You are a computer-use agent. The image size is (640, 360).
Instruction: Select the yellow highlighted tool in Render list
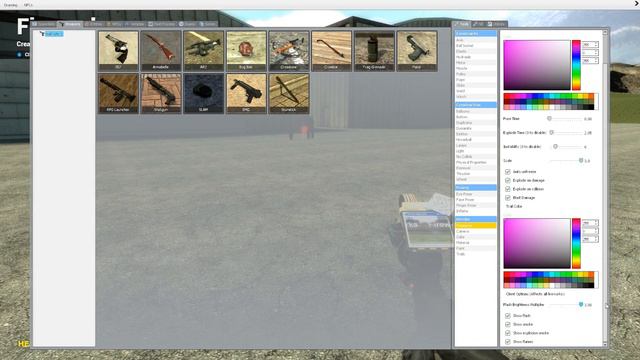pyautogui.click(x=476, y=225)
